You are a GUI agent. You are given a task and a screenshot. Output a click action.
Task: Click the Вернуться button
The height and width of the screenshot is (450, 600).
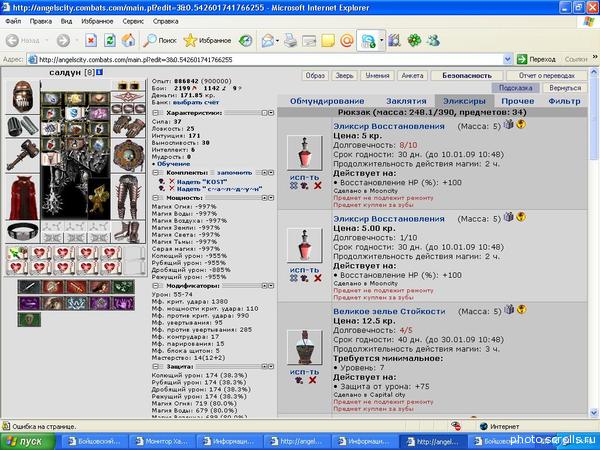(565, 88)
